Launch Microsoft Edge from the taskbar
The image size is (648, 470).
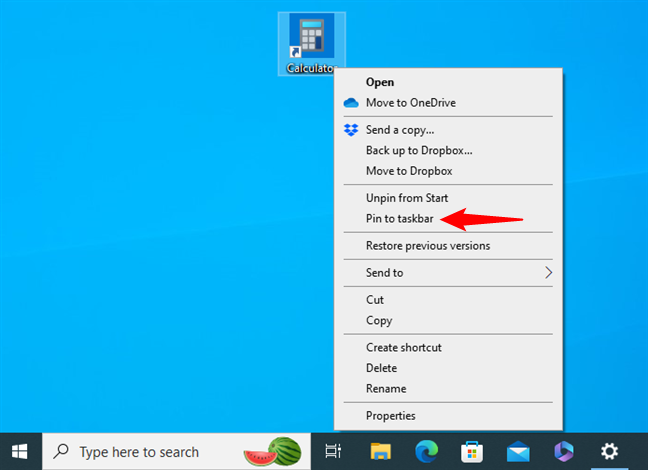pyautogui.click(x=426, y=451)
